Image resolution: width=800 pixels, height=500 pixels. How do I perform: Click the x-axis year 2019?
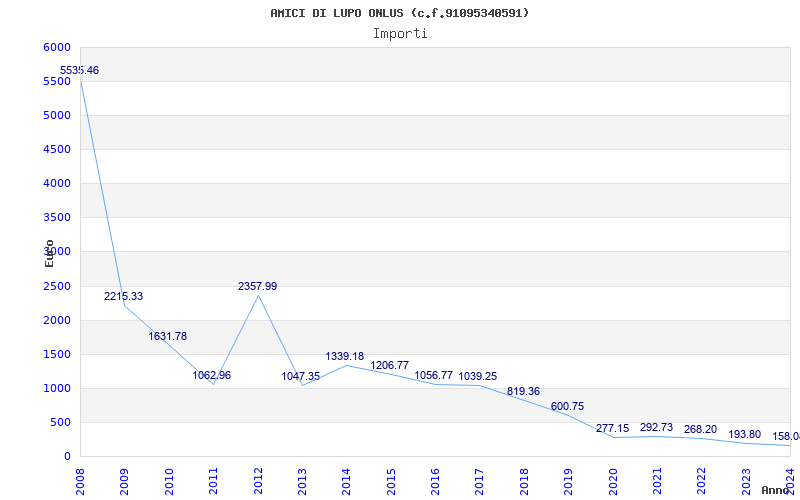(x=568, y=482)
